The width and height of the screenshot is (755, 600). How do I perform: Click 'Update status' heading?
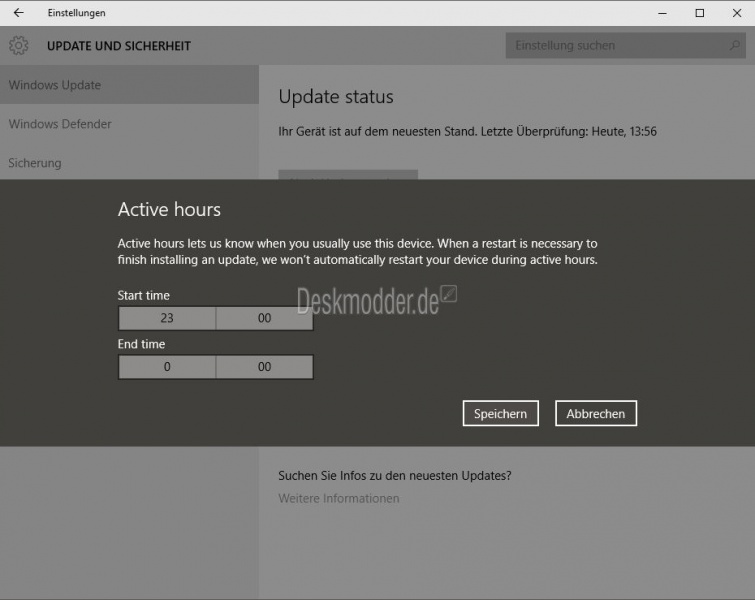[336, 97]
